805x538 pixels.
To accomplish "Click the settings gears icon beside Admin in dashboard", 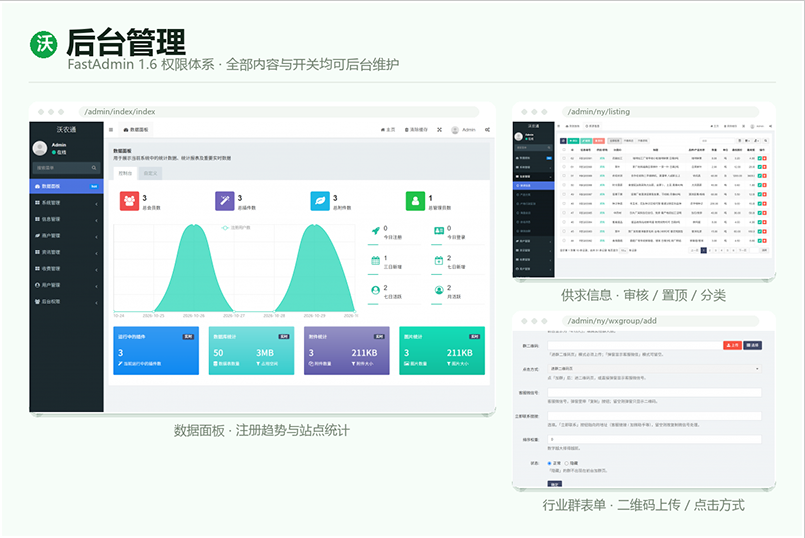I will [x=487, y=130].
